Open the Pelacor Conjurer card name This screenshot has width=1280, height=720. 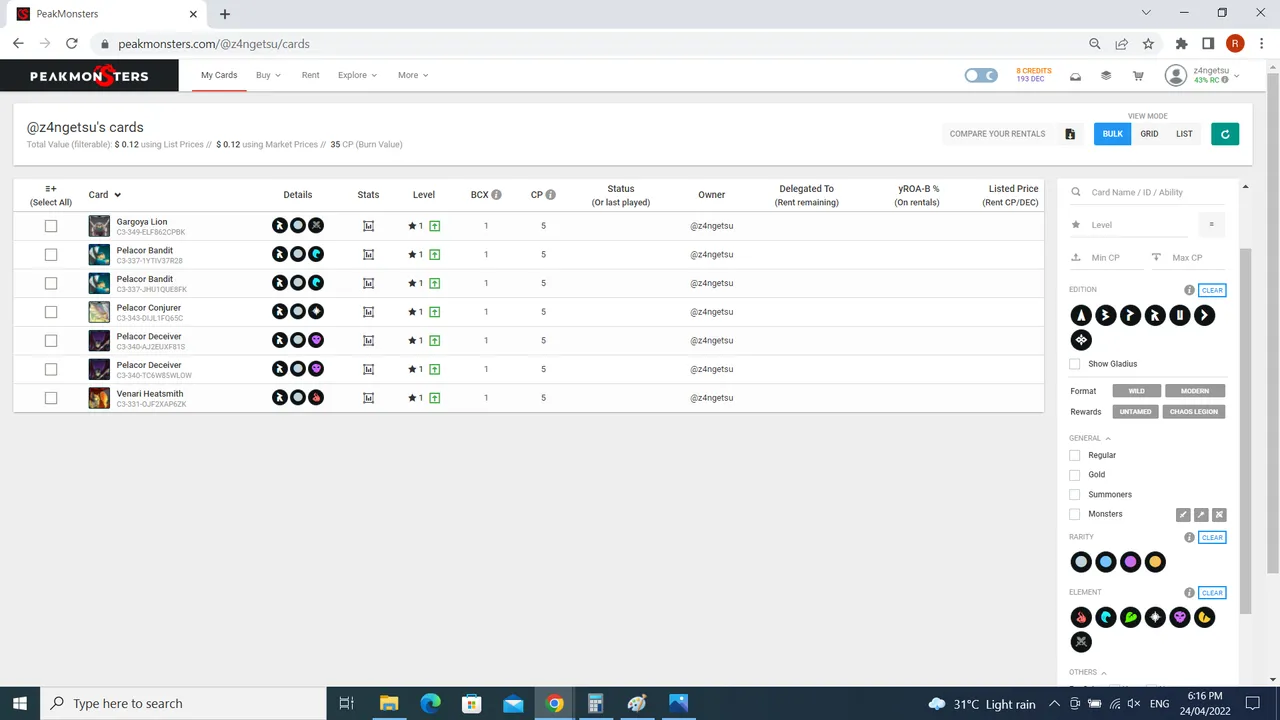[149, 308]
